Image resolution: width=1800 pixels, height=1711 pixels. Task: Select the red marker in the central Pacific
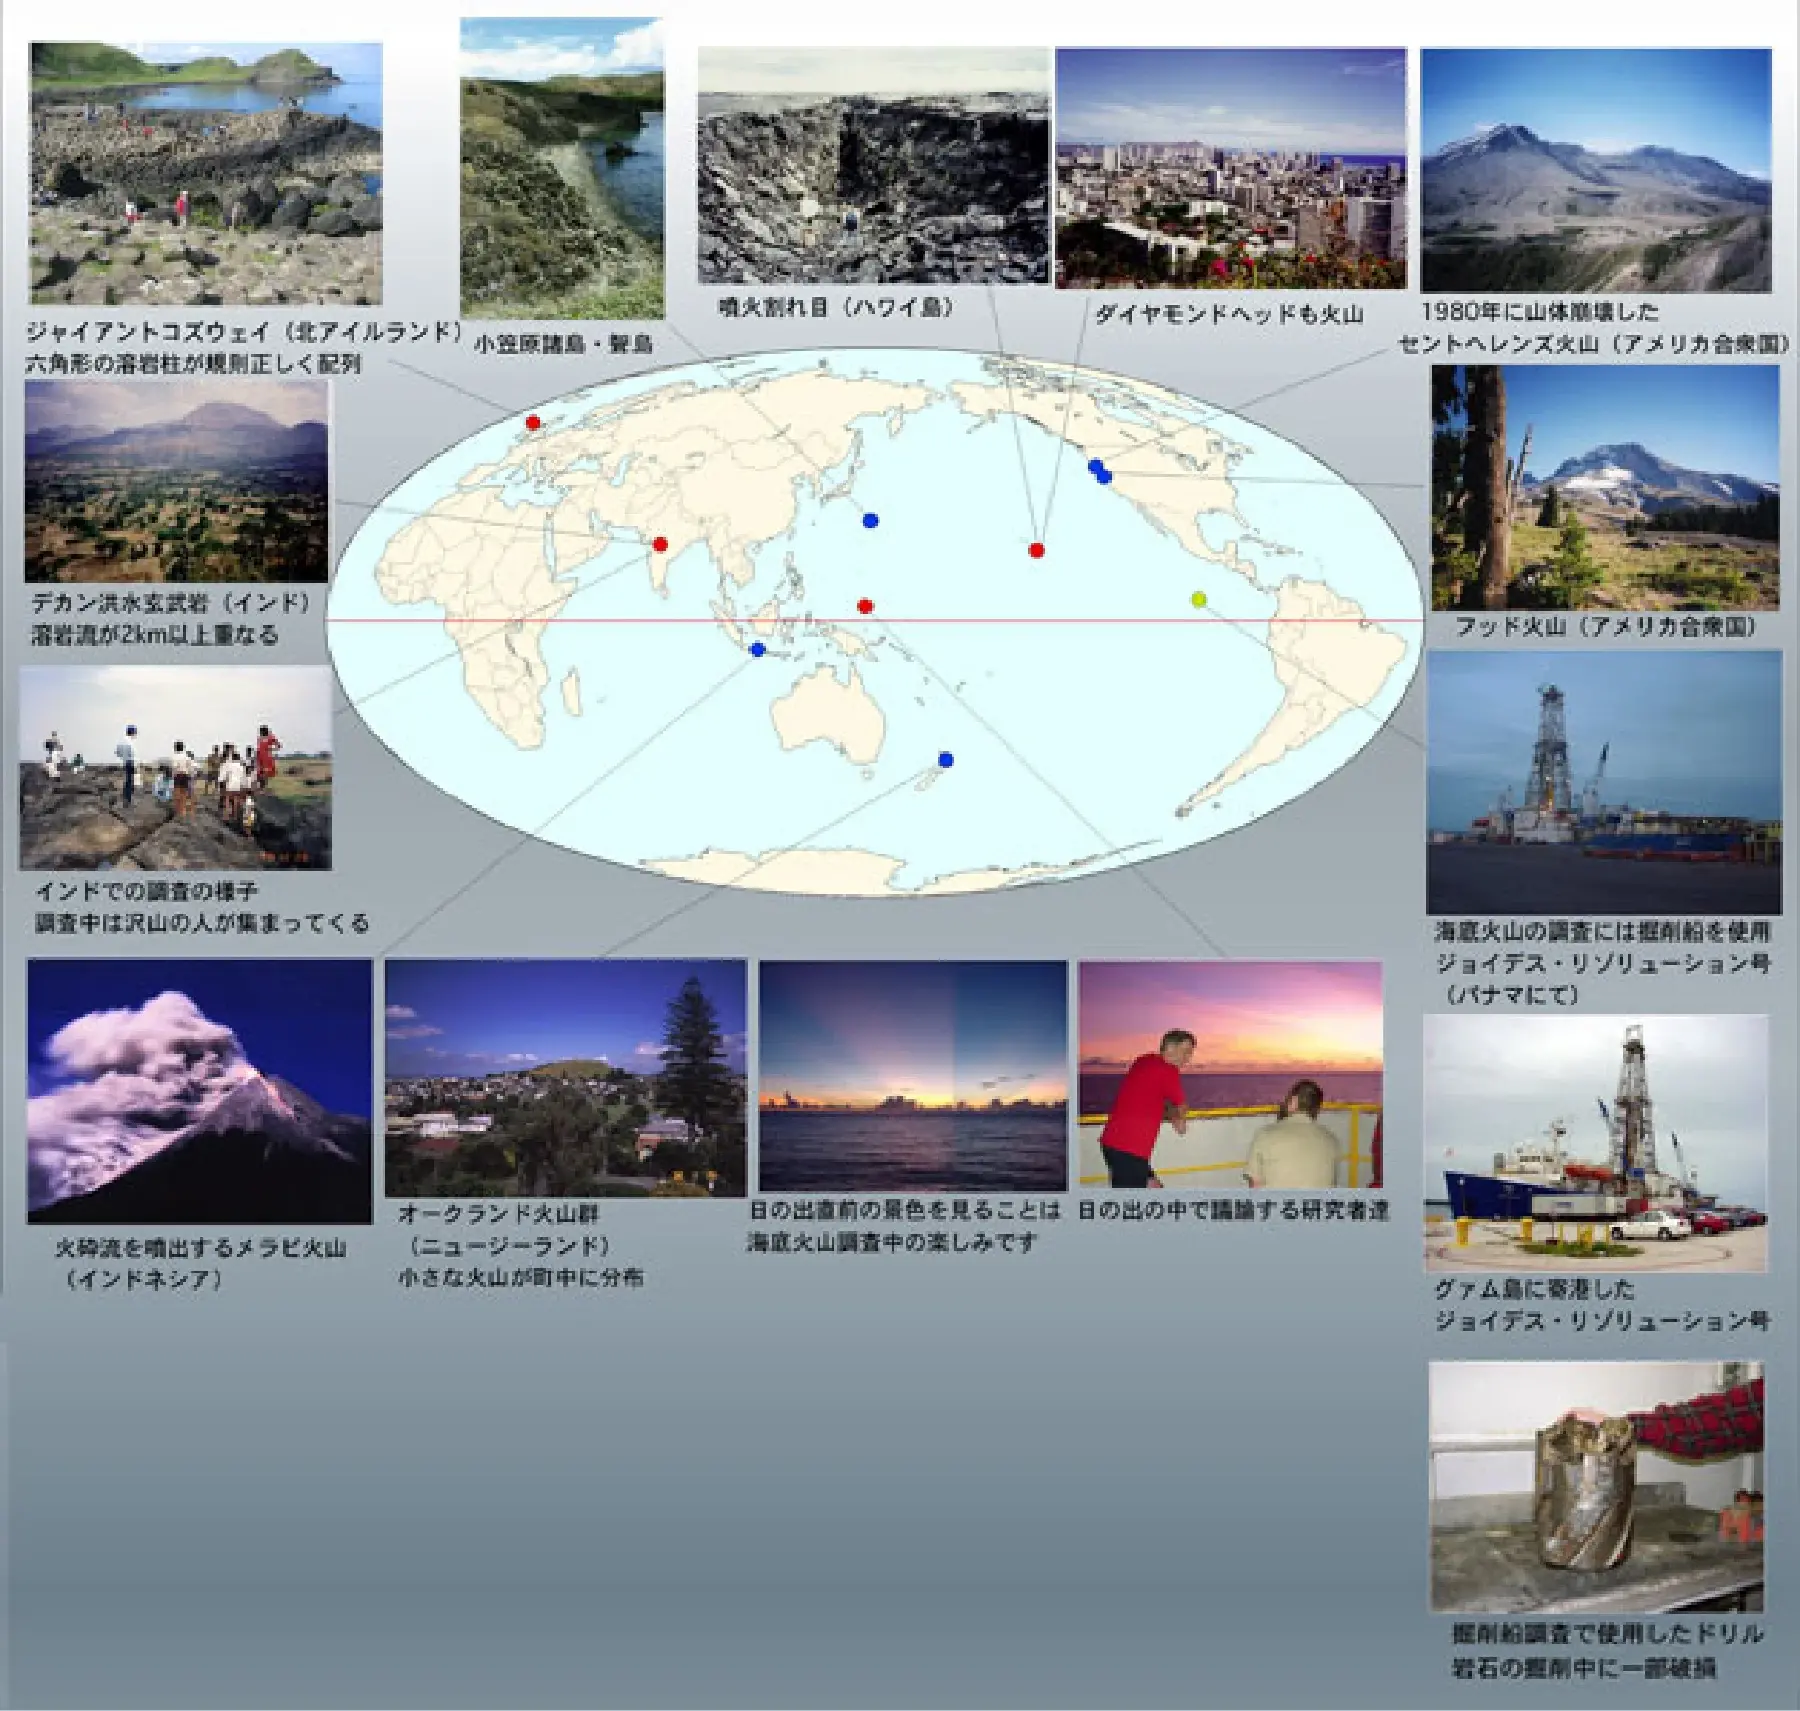tap(1035, 550)
